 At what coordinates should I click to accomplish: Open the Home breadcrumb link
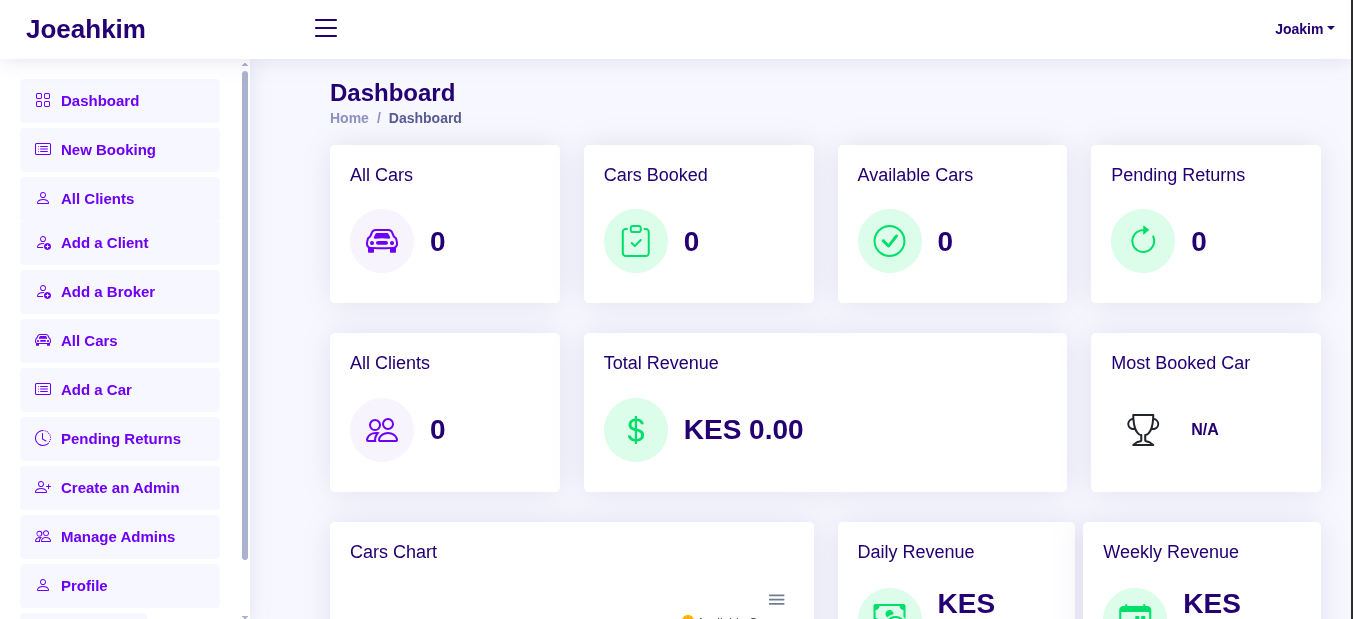349,118
